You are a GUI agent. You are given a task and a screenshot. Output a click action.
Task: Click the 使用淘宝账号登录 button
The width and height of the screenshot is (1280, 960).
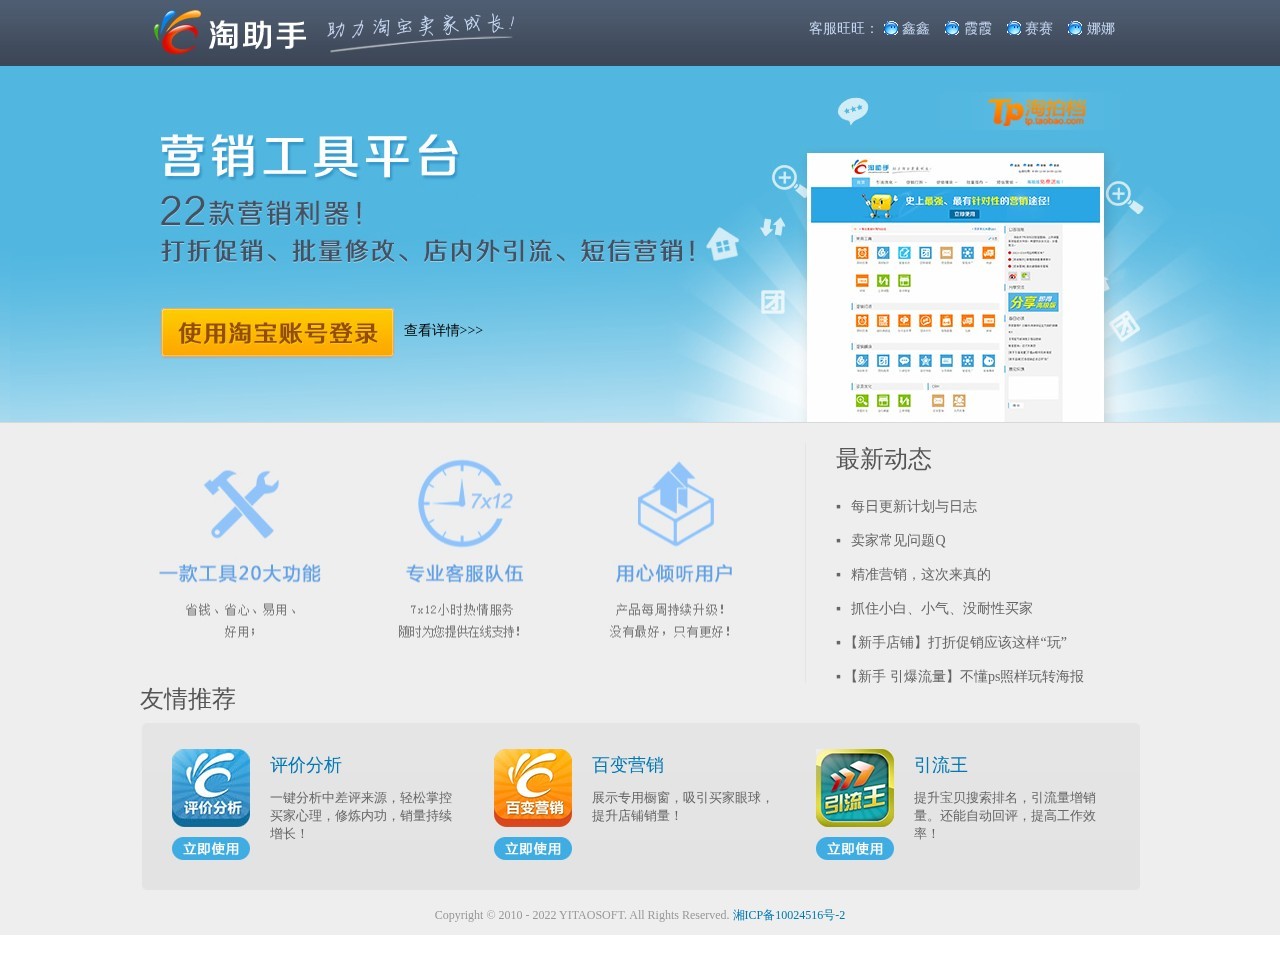pyautogui.click(x=277, y=332)
